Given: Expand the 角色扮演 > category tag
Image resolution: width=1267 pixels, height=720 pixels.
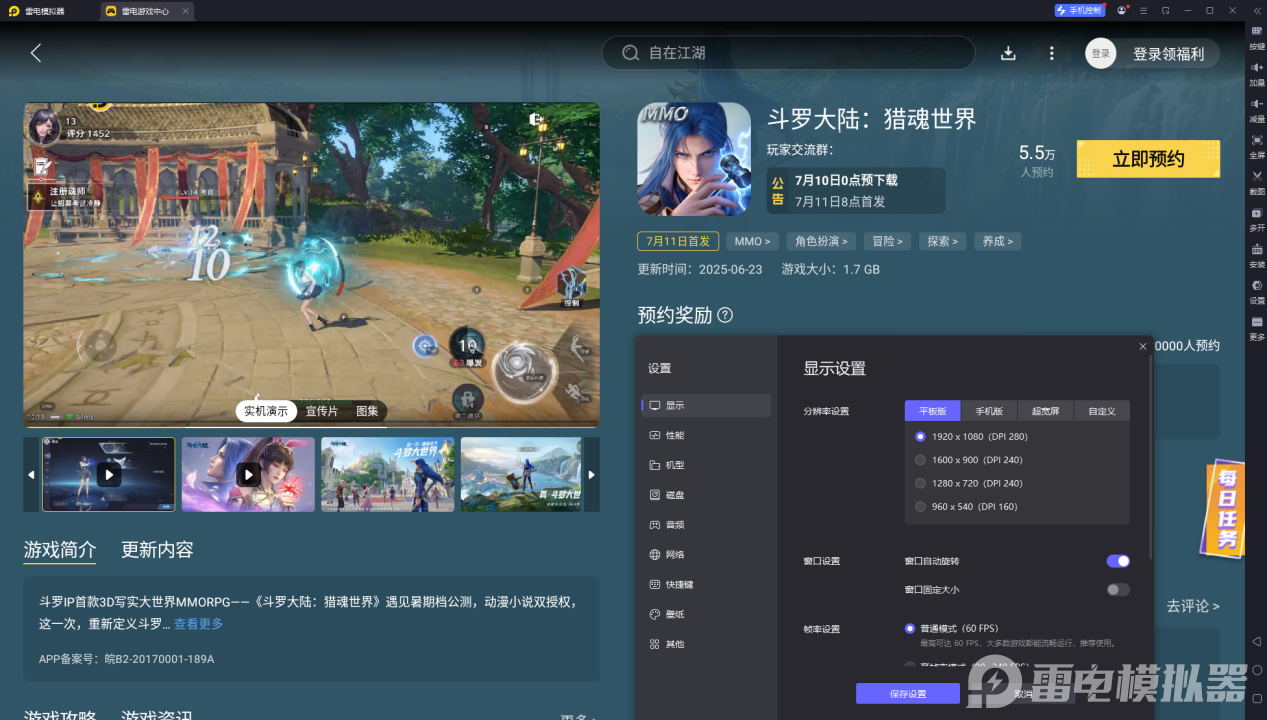Looking at the screenshot, I should tap(822, 241).
